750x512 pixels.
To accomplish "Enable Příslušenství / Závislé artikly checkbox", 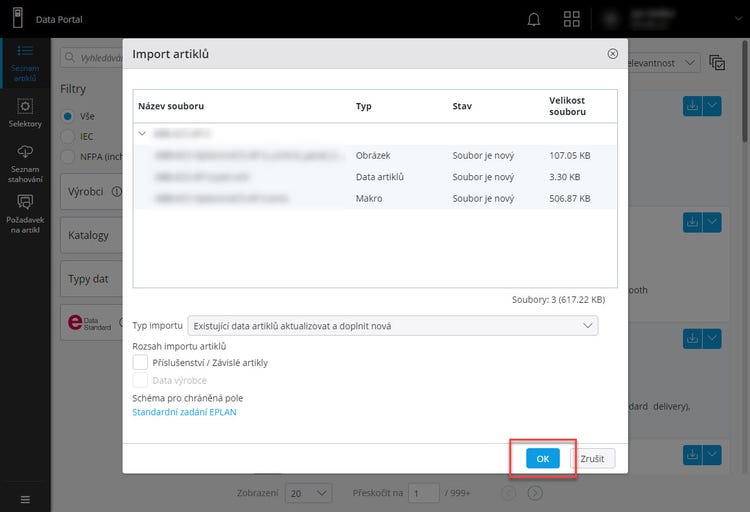I will pos(141,362).
